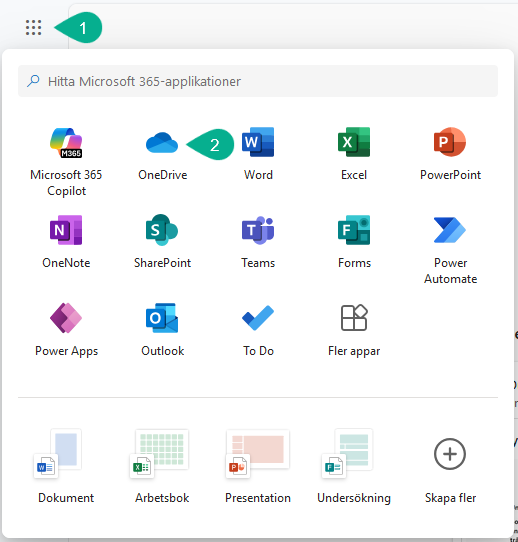Open the Power Automate app
Image resolution: width=518 pixels, height=542 pixels.
tap(450, 250)
